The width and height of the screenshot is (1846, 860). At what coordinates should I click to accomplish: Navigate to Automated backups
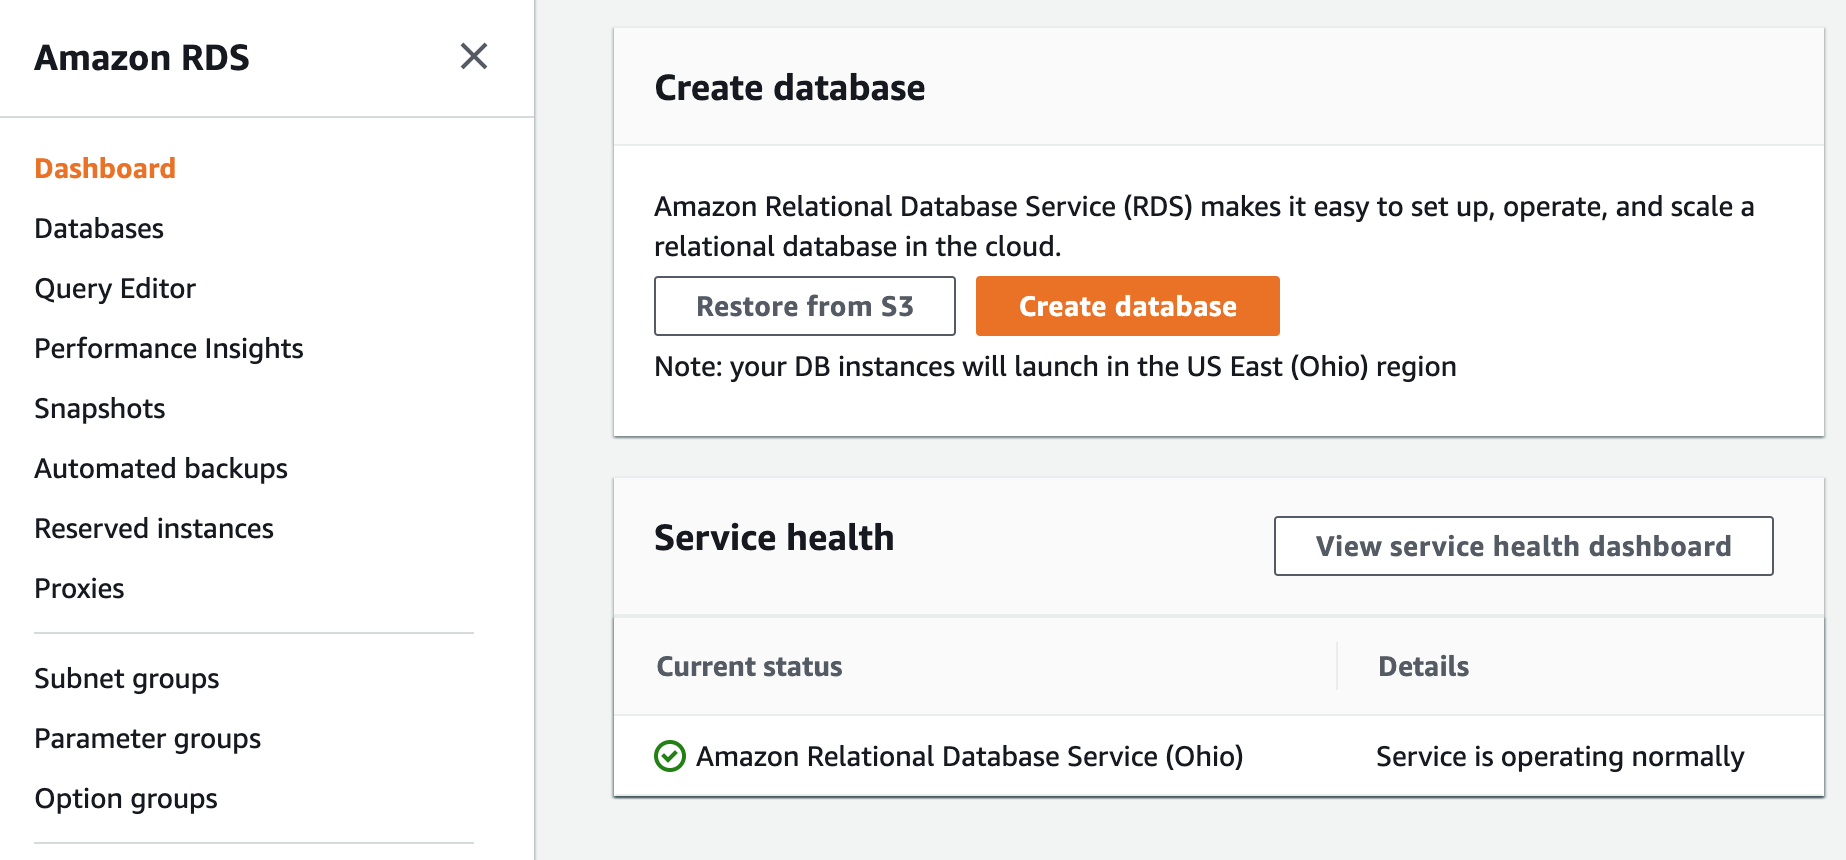tap(161, 468)
